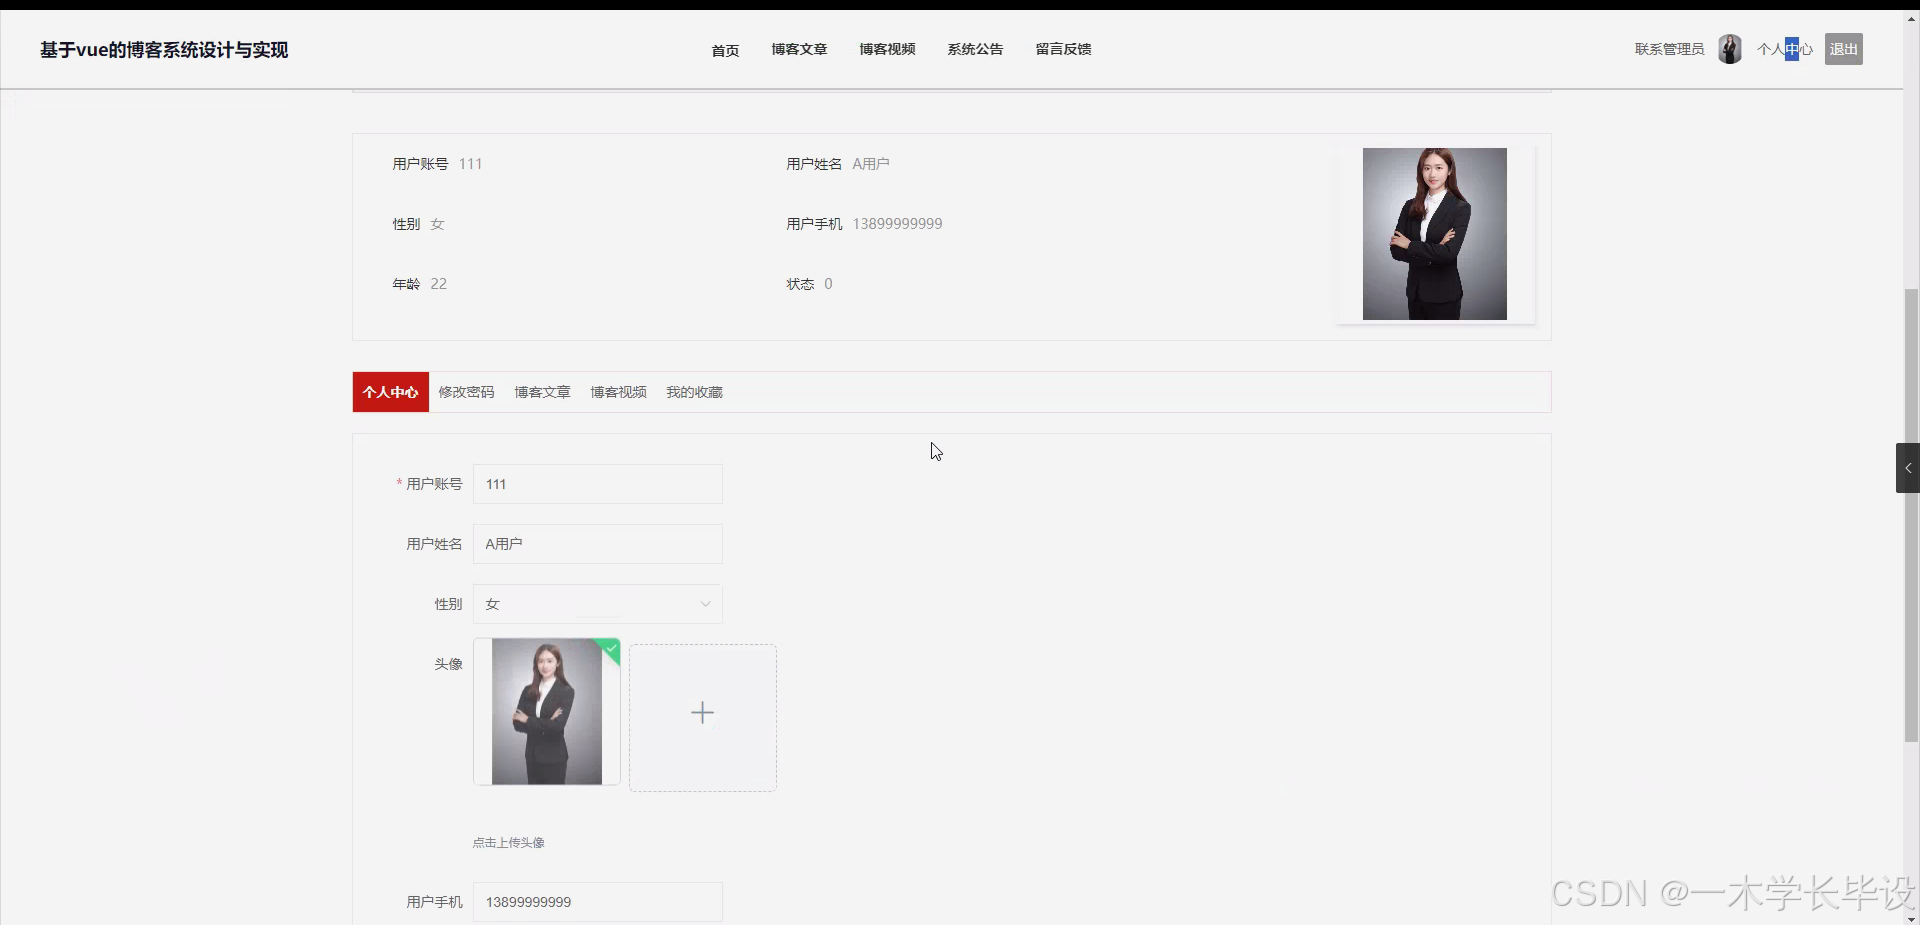Click the user avatar icon in the navbar
Image resolution: width=1920 pixels, height=925 pixels.
pyautogui.click(x=1729, y=48)
